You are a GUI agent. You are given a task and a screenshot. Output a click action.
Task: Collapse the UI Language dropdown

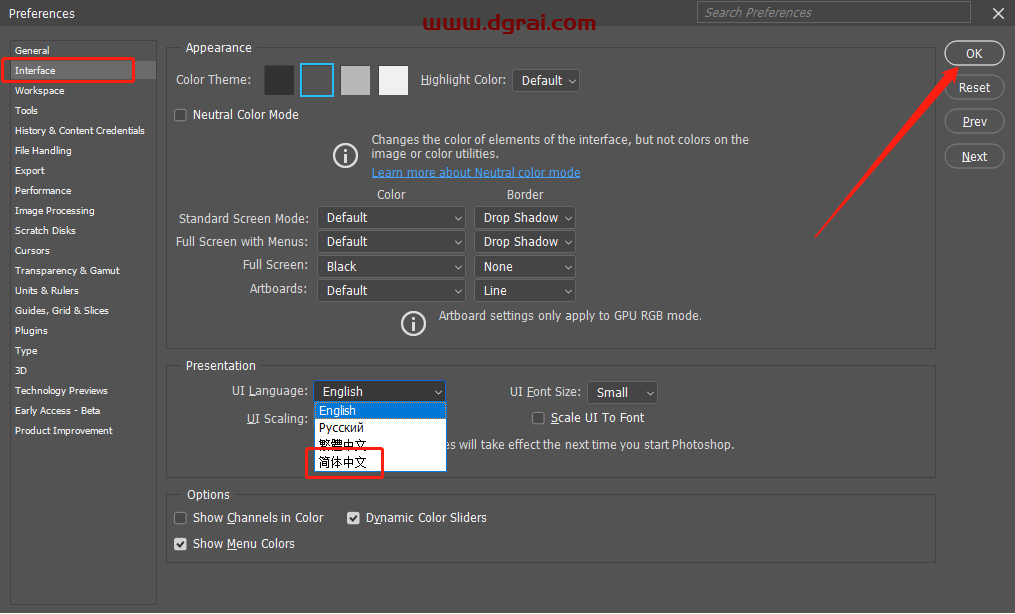380,391
